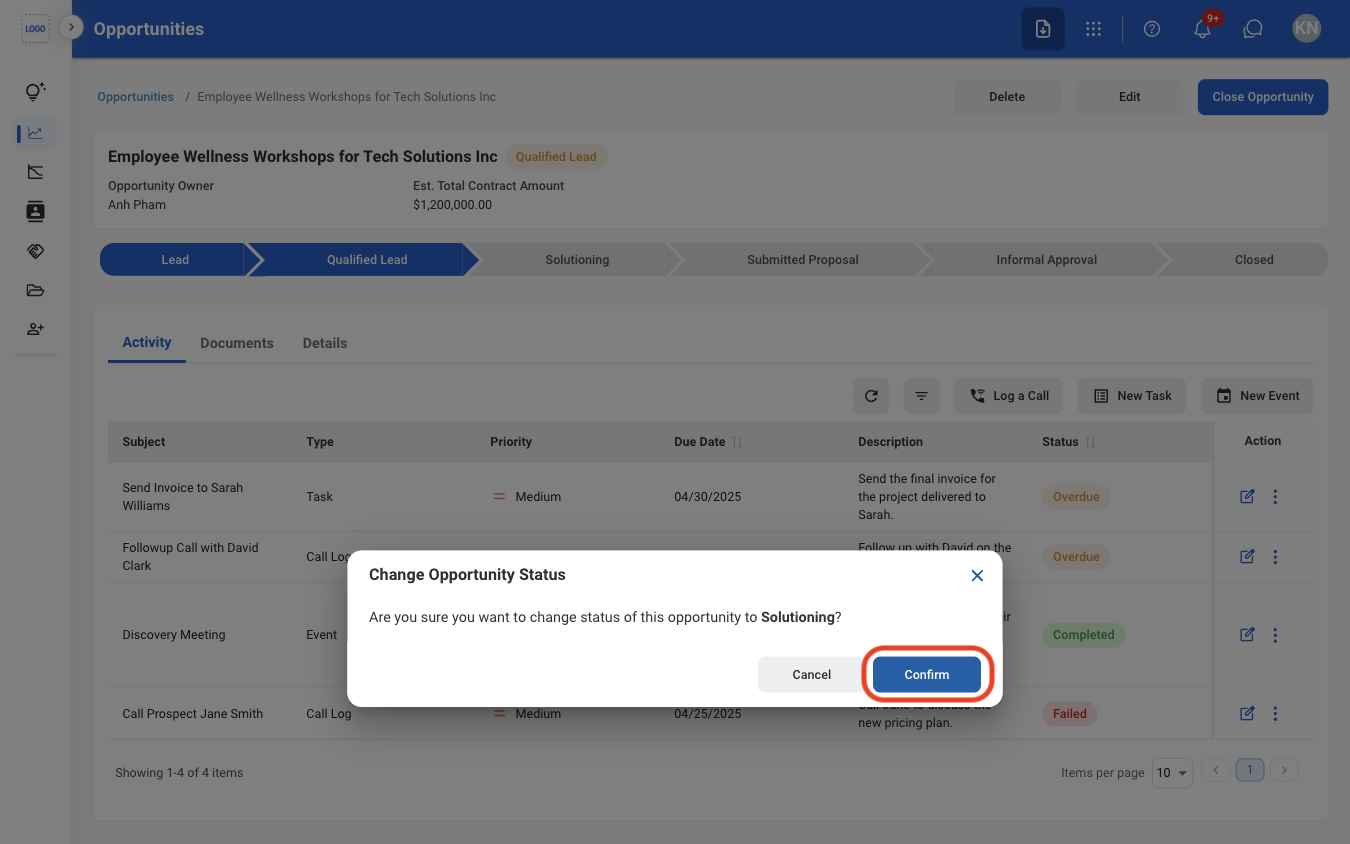Viewport: 1350px width, 844px height.
Task: Open the lightbulb insights sidebar icon
Action: (x=35, y=92)
